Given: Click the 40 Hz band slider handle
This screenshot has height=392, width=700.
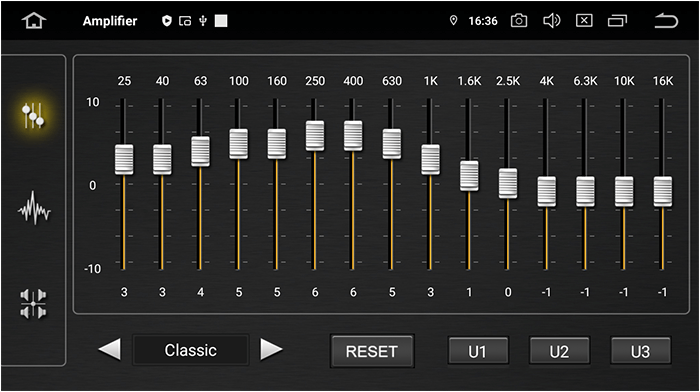Looking at the screenshot, I should tap(162, 159).
